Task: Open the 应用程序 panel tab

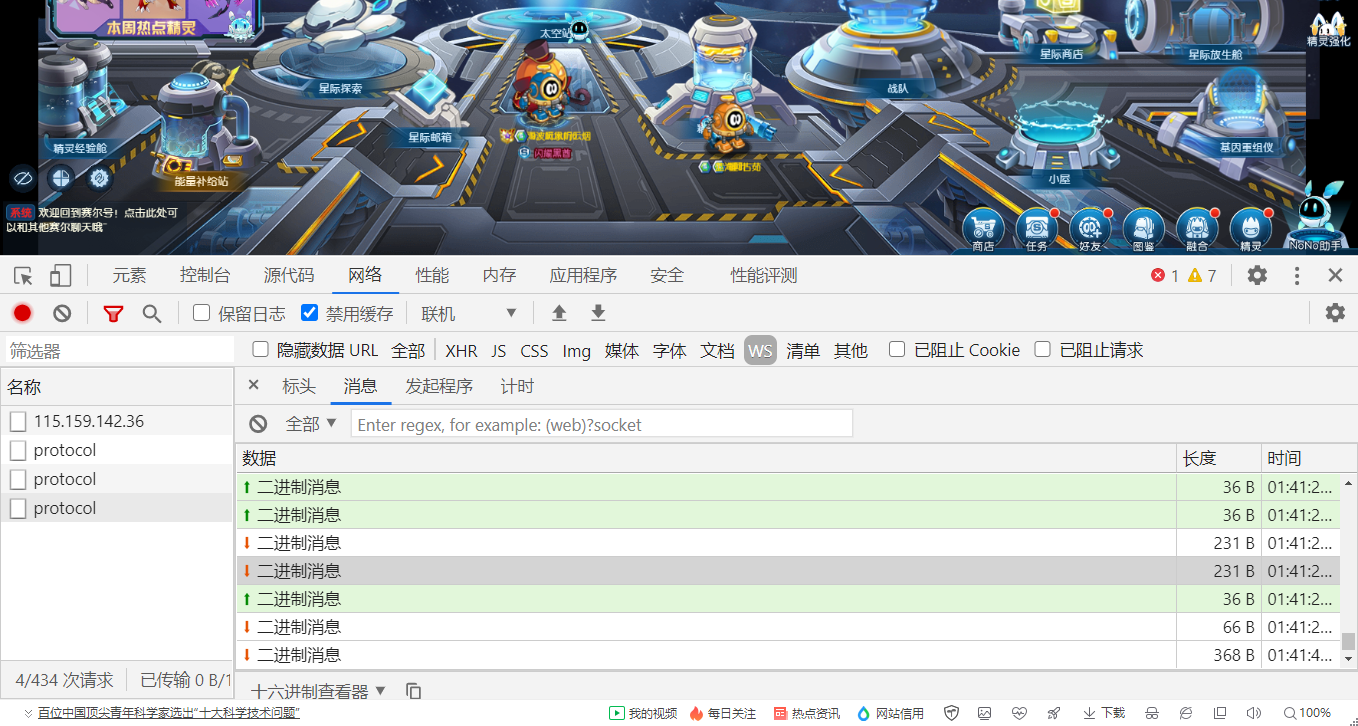Action: [583, 275]
